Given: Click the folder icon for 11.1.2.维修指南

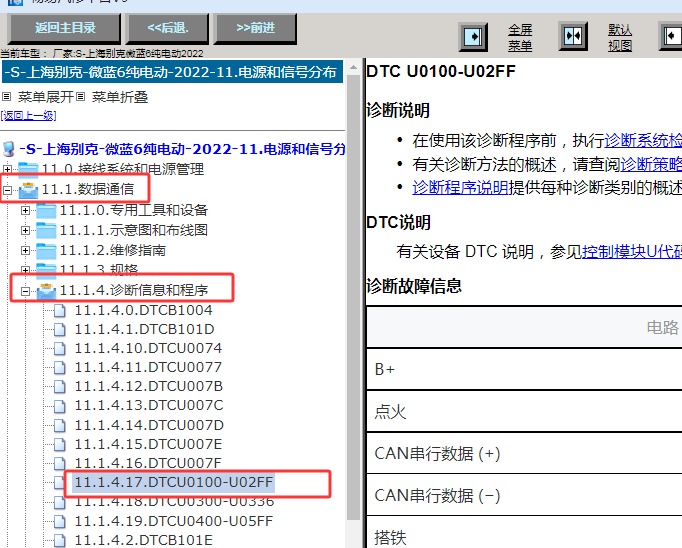Looking at the screenshot, I should point(46,250).
